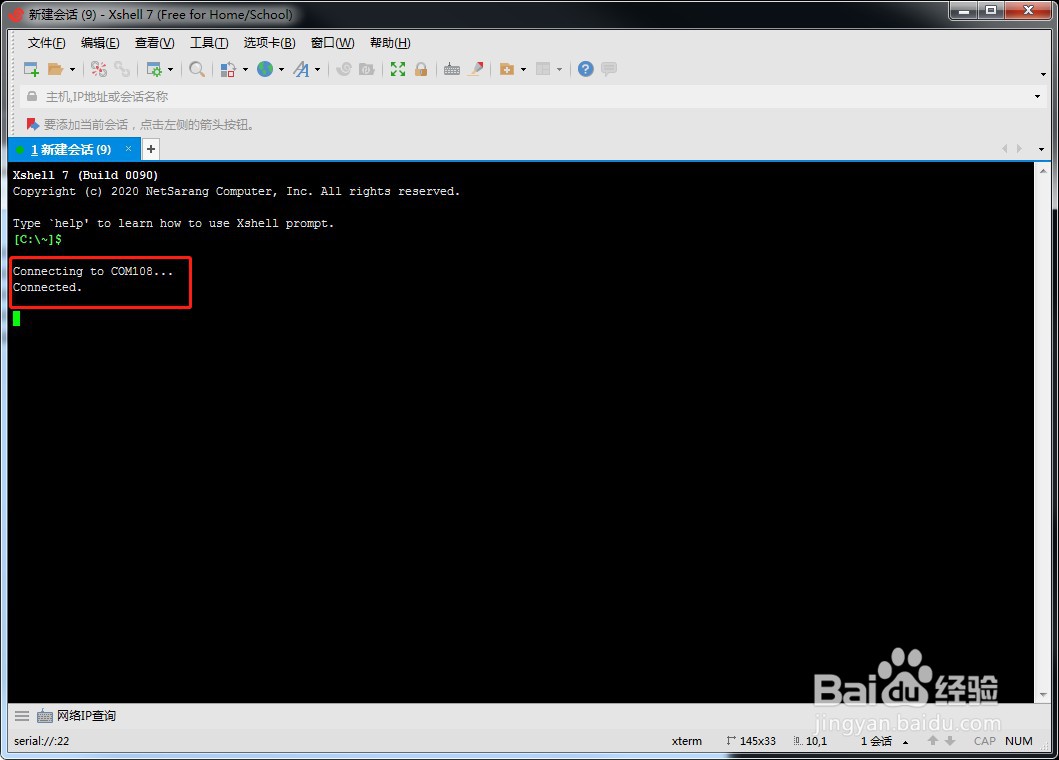
Task: Click the address bar lock icon
Action: (x=32, y=97)
